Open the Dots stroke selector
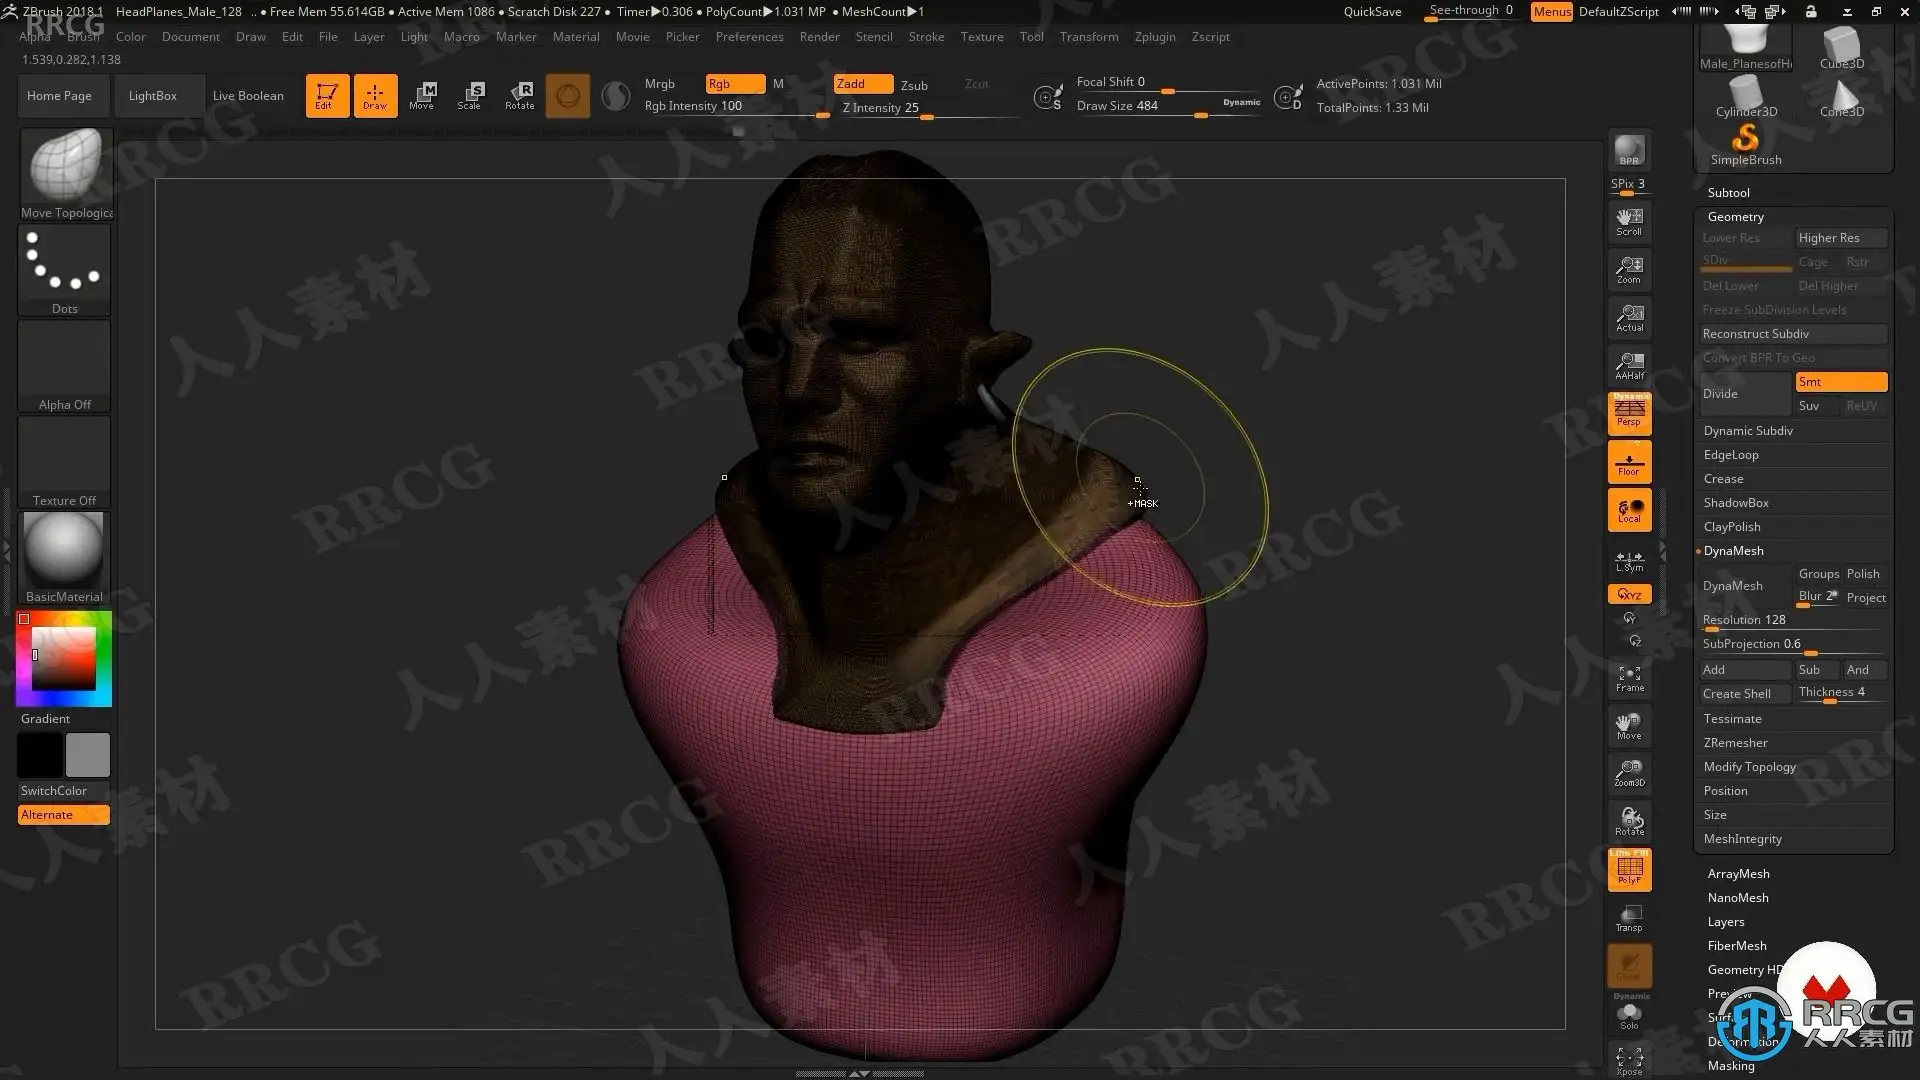 (x=65, y=271)
